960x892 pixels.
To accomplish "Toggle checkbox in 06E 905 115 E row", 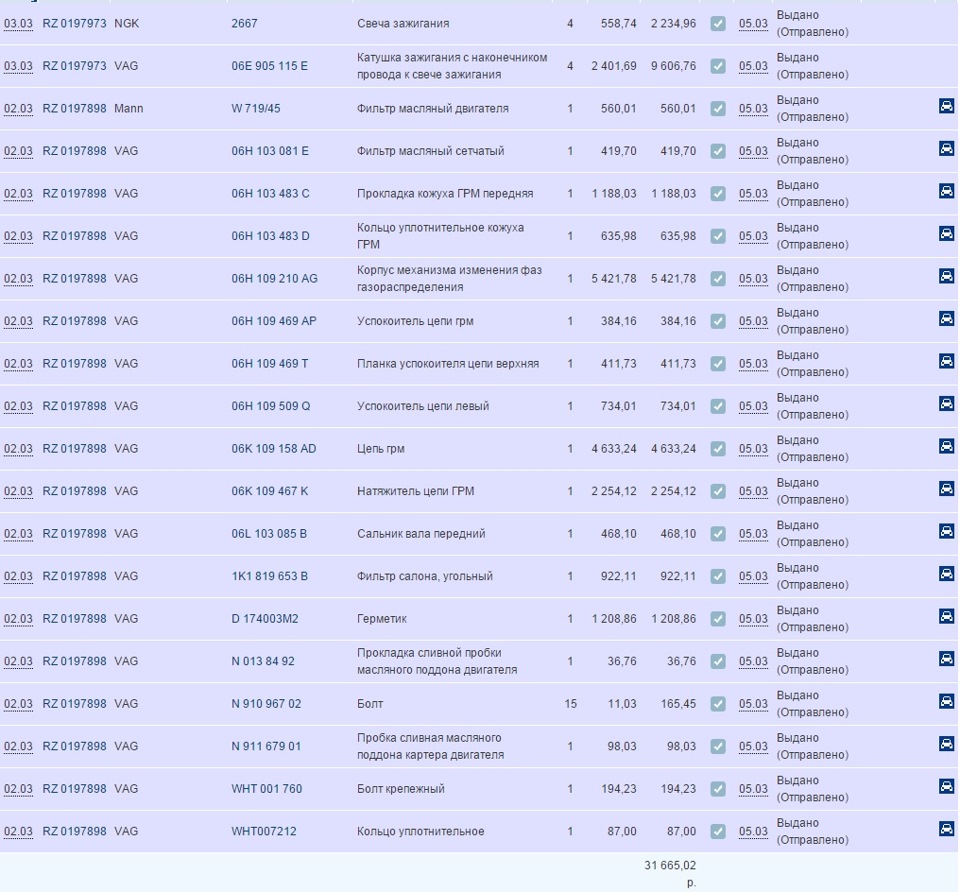I will click(718, 66).
